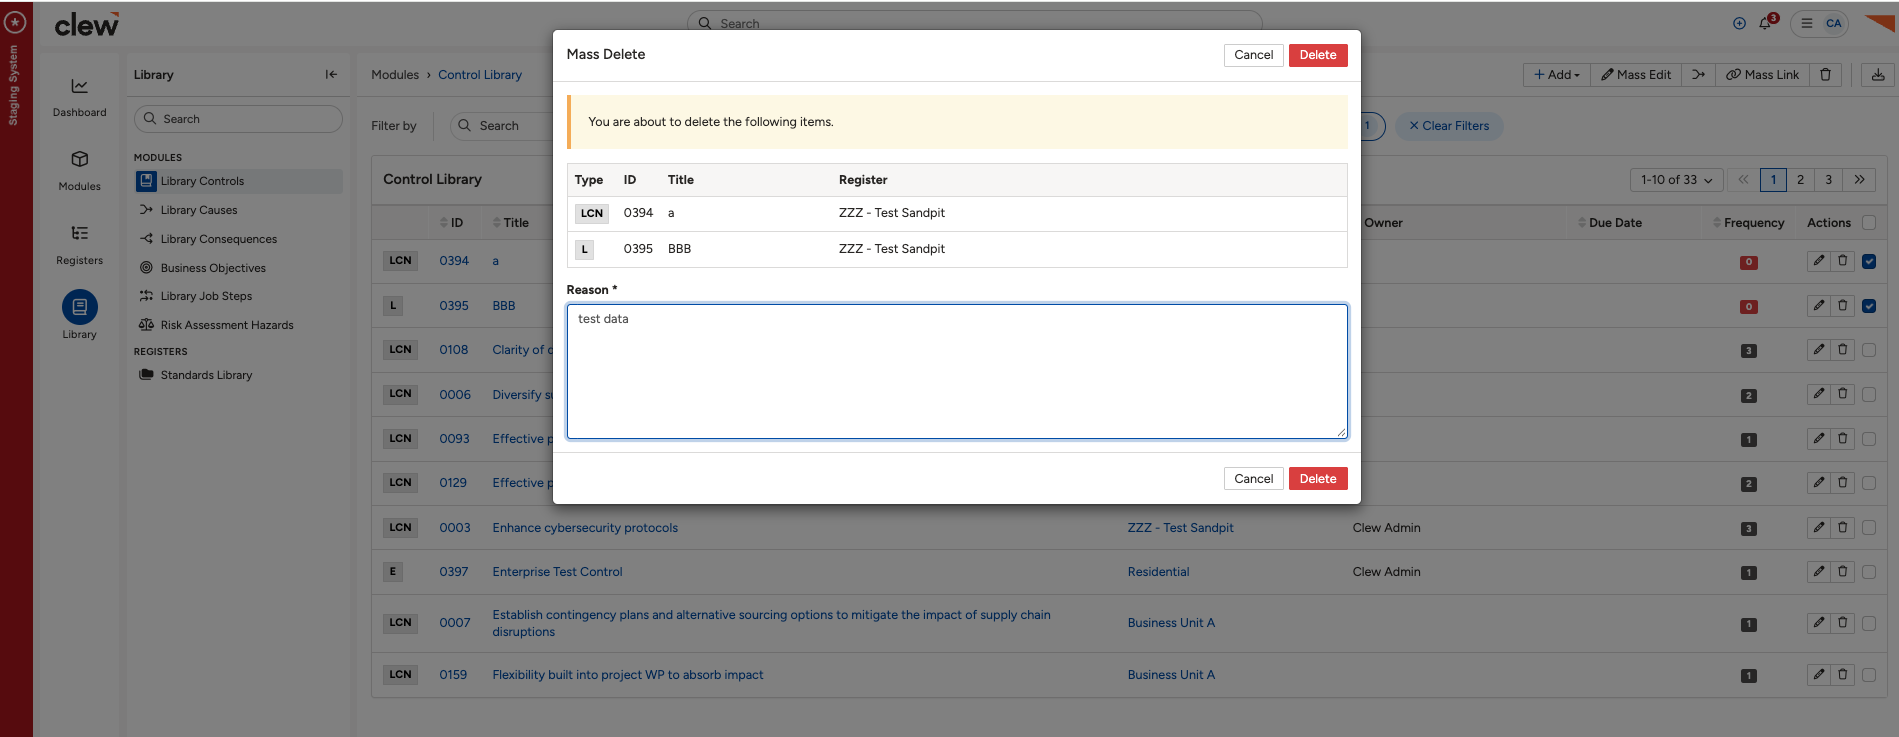This screenshot has height=737, width=1899.
Task: Sort the table by the ID column
Action: tap(451, 223)
